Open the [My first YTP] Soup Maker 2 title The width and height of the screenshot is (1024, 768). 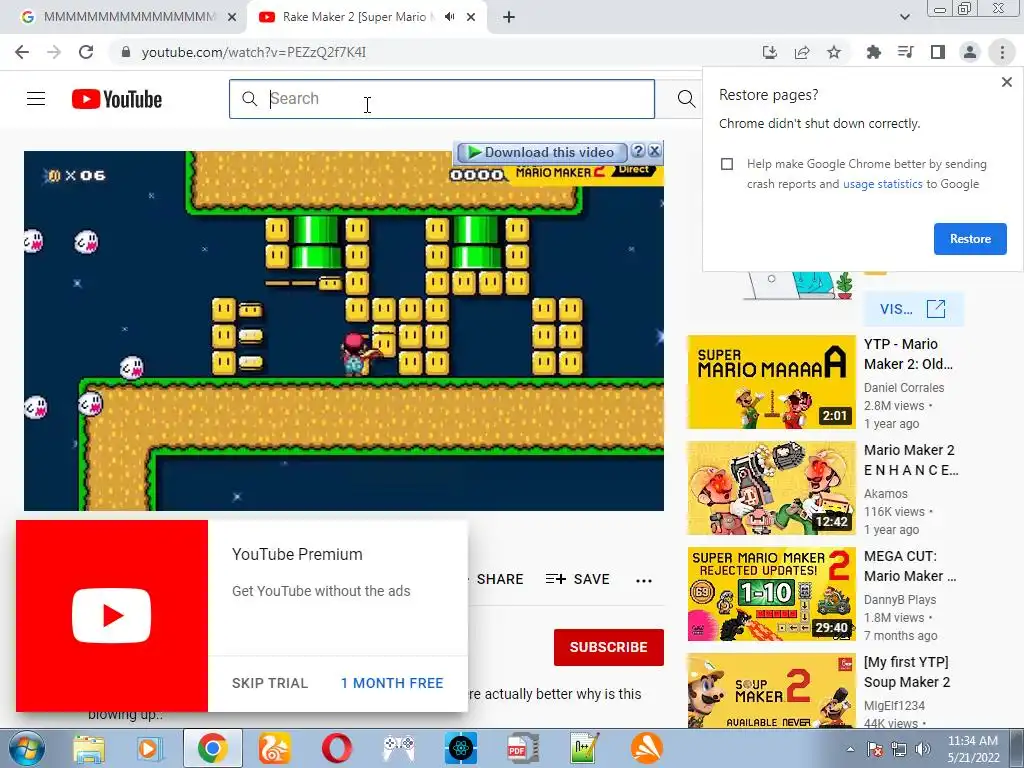[x=907, y=672]
